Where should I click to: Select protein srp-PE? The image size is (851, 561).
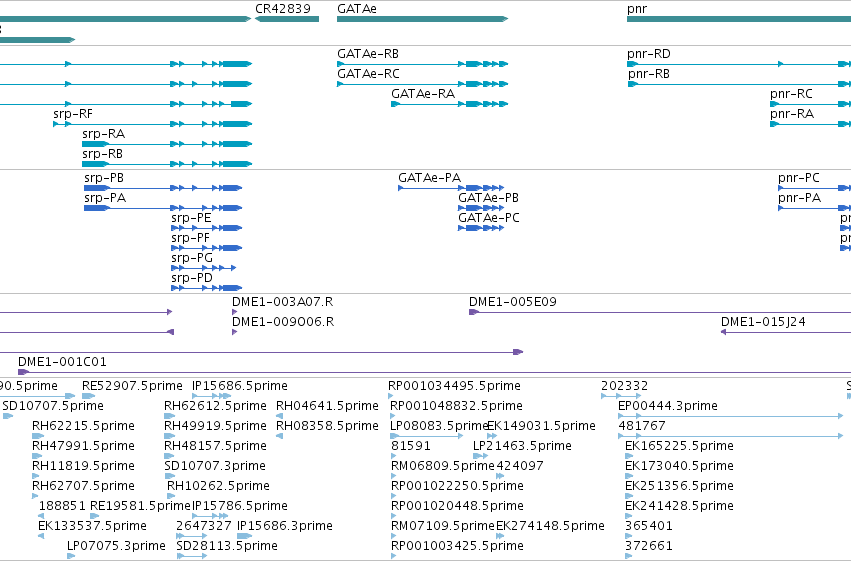point(206,228)
